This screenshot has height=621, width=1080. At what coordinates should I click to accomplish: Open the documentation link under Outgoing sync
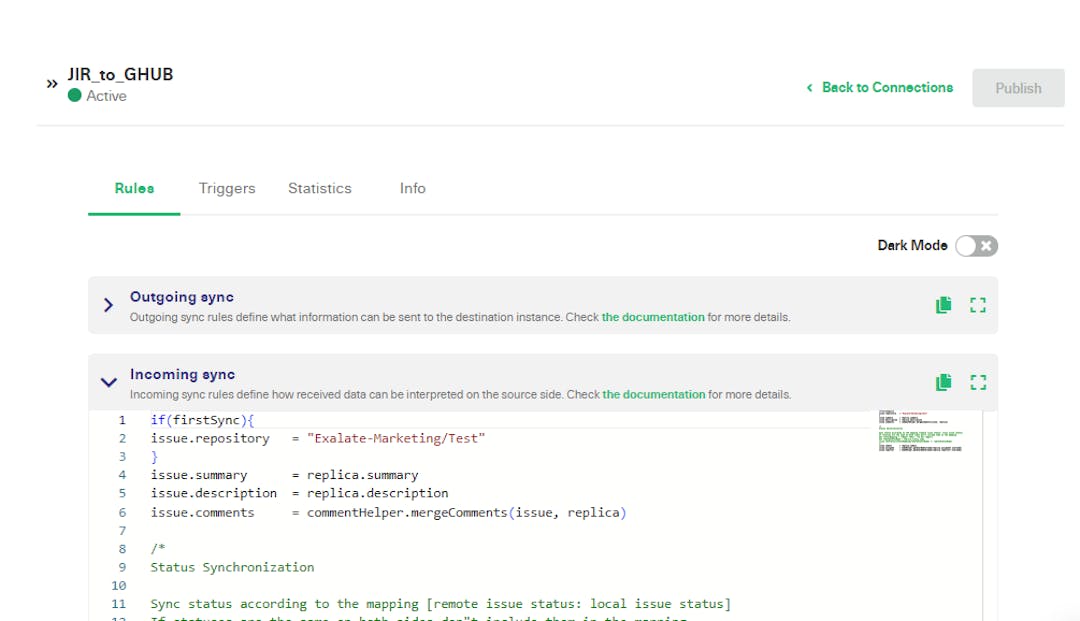(652, 317)
